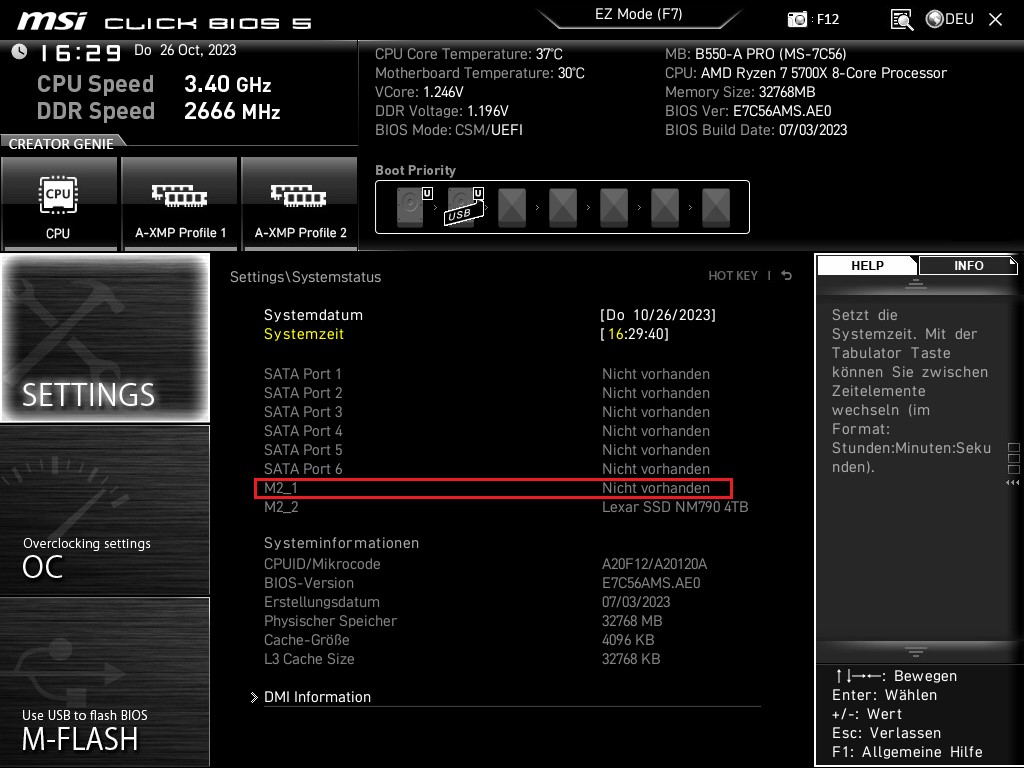The width and height of the screenshot is (1024, 768).
Task: Click the help panel top scroll handle
Action: 916,283
